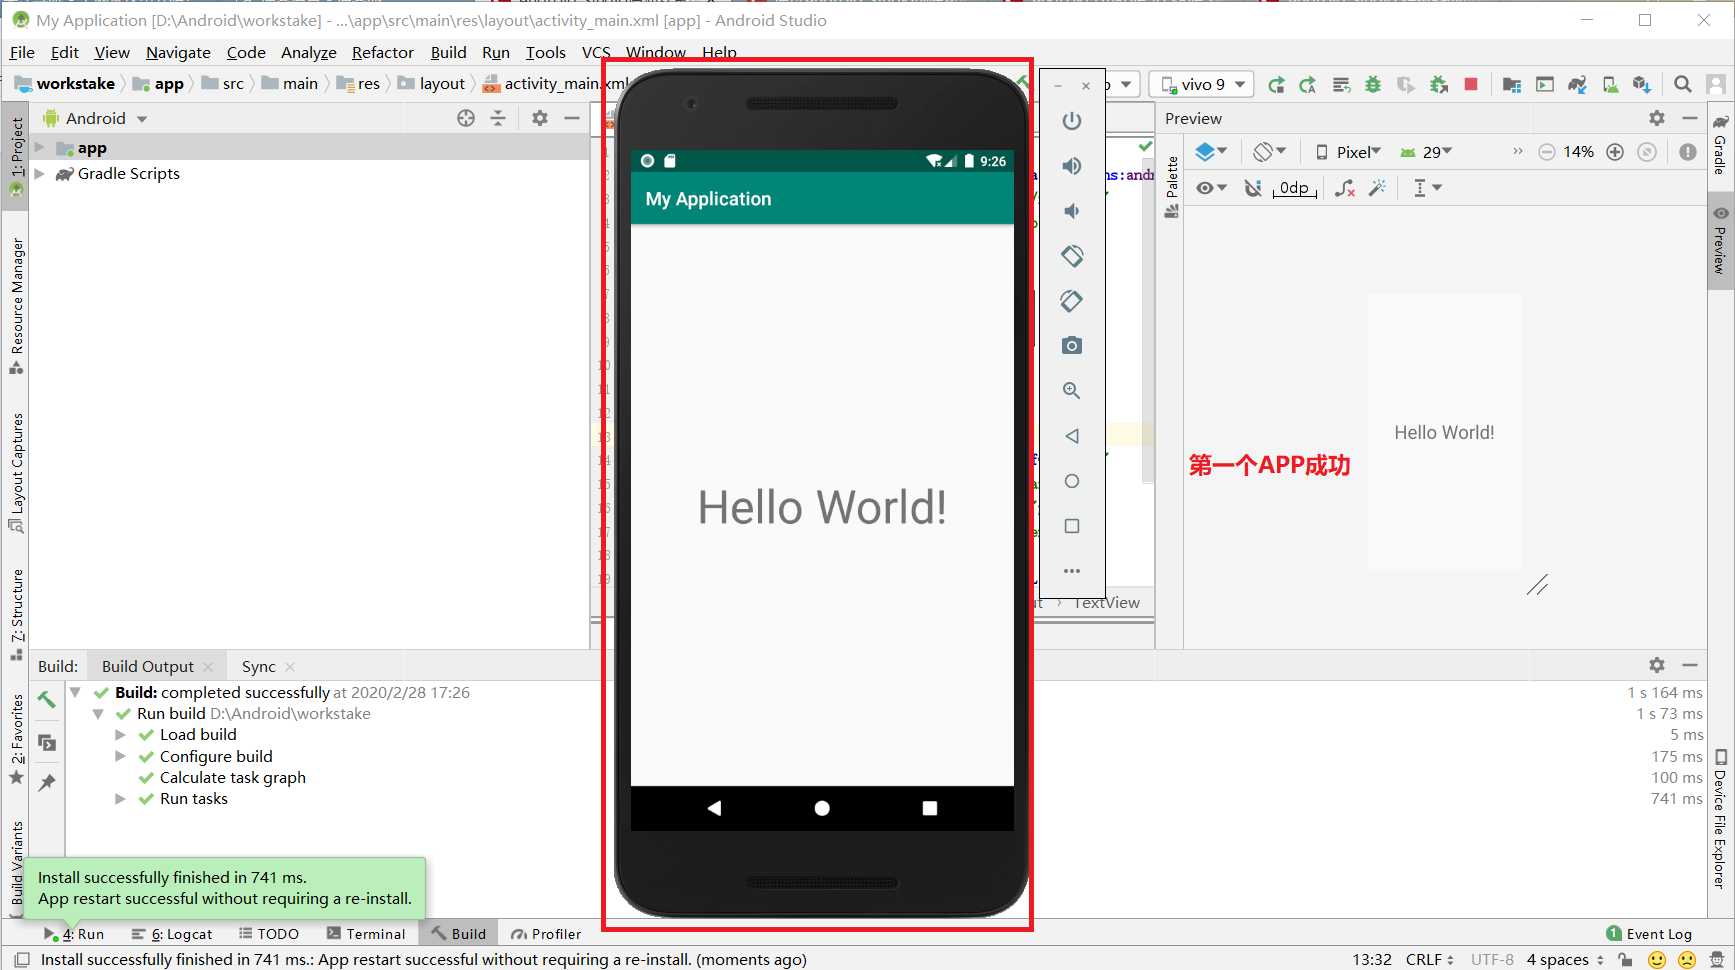
Task: Open the Run tool window tab
Action: (74, 934)
